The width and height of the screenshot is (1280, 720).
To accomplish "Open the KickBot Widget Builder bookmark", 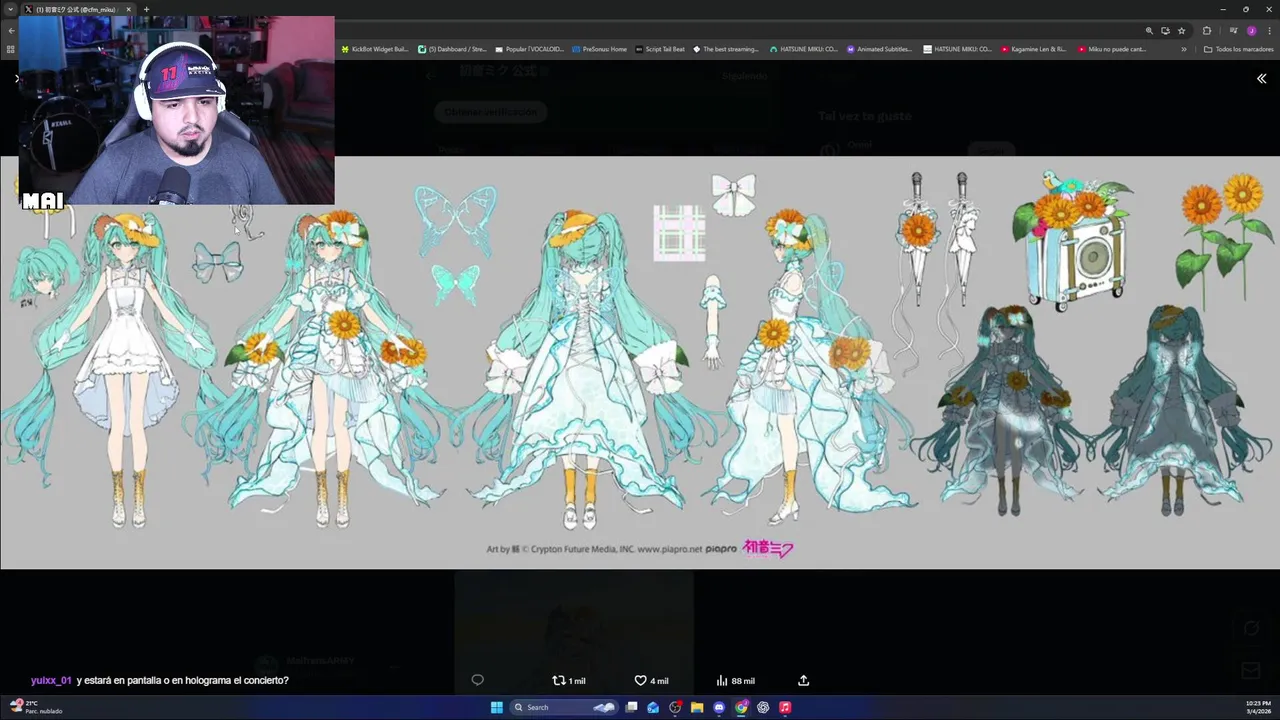I will (375, 49).
